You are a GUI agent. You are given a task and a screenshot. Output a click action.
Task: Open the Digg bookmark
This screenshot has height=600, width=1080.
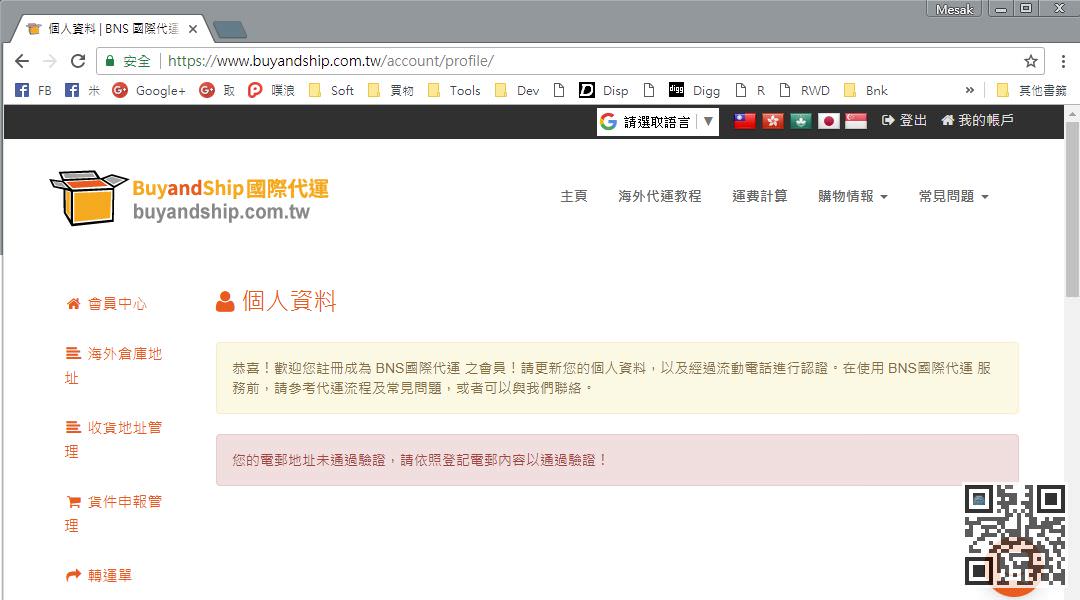click(x=695, y=90)
